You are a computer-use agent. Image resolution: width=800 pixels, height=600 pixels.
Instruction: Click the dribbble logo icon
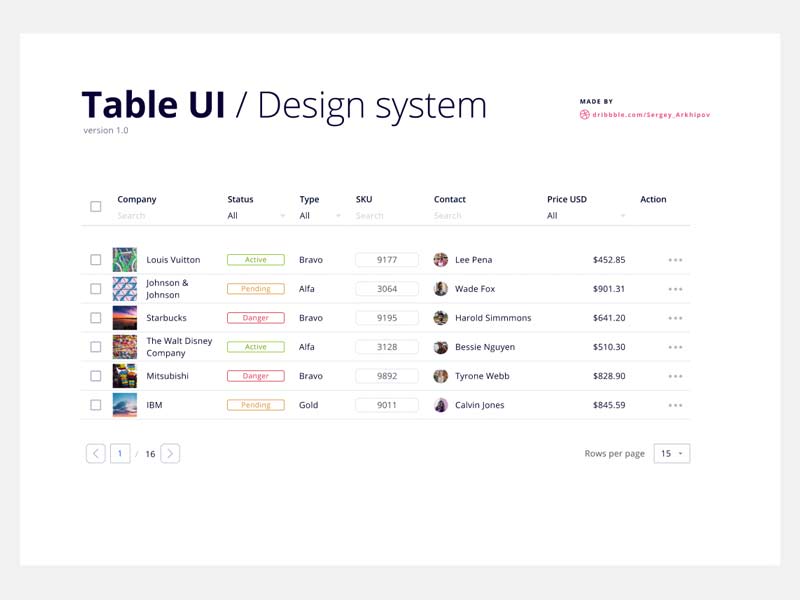click(x=585, y=115)
